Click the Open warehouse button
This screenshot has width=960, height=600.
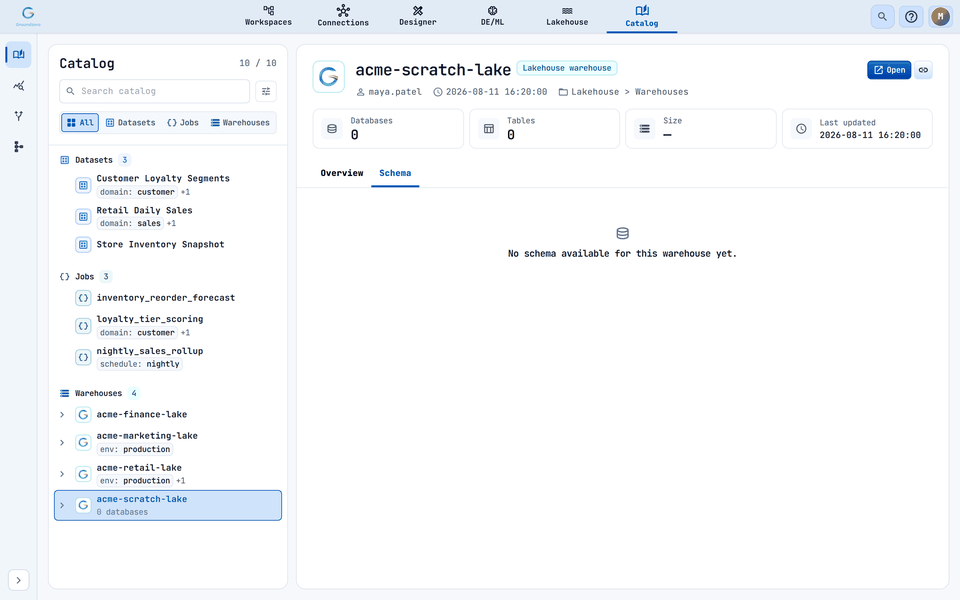[x=889, y=70]
